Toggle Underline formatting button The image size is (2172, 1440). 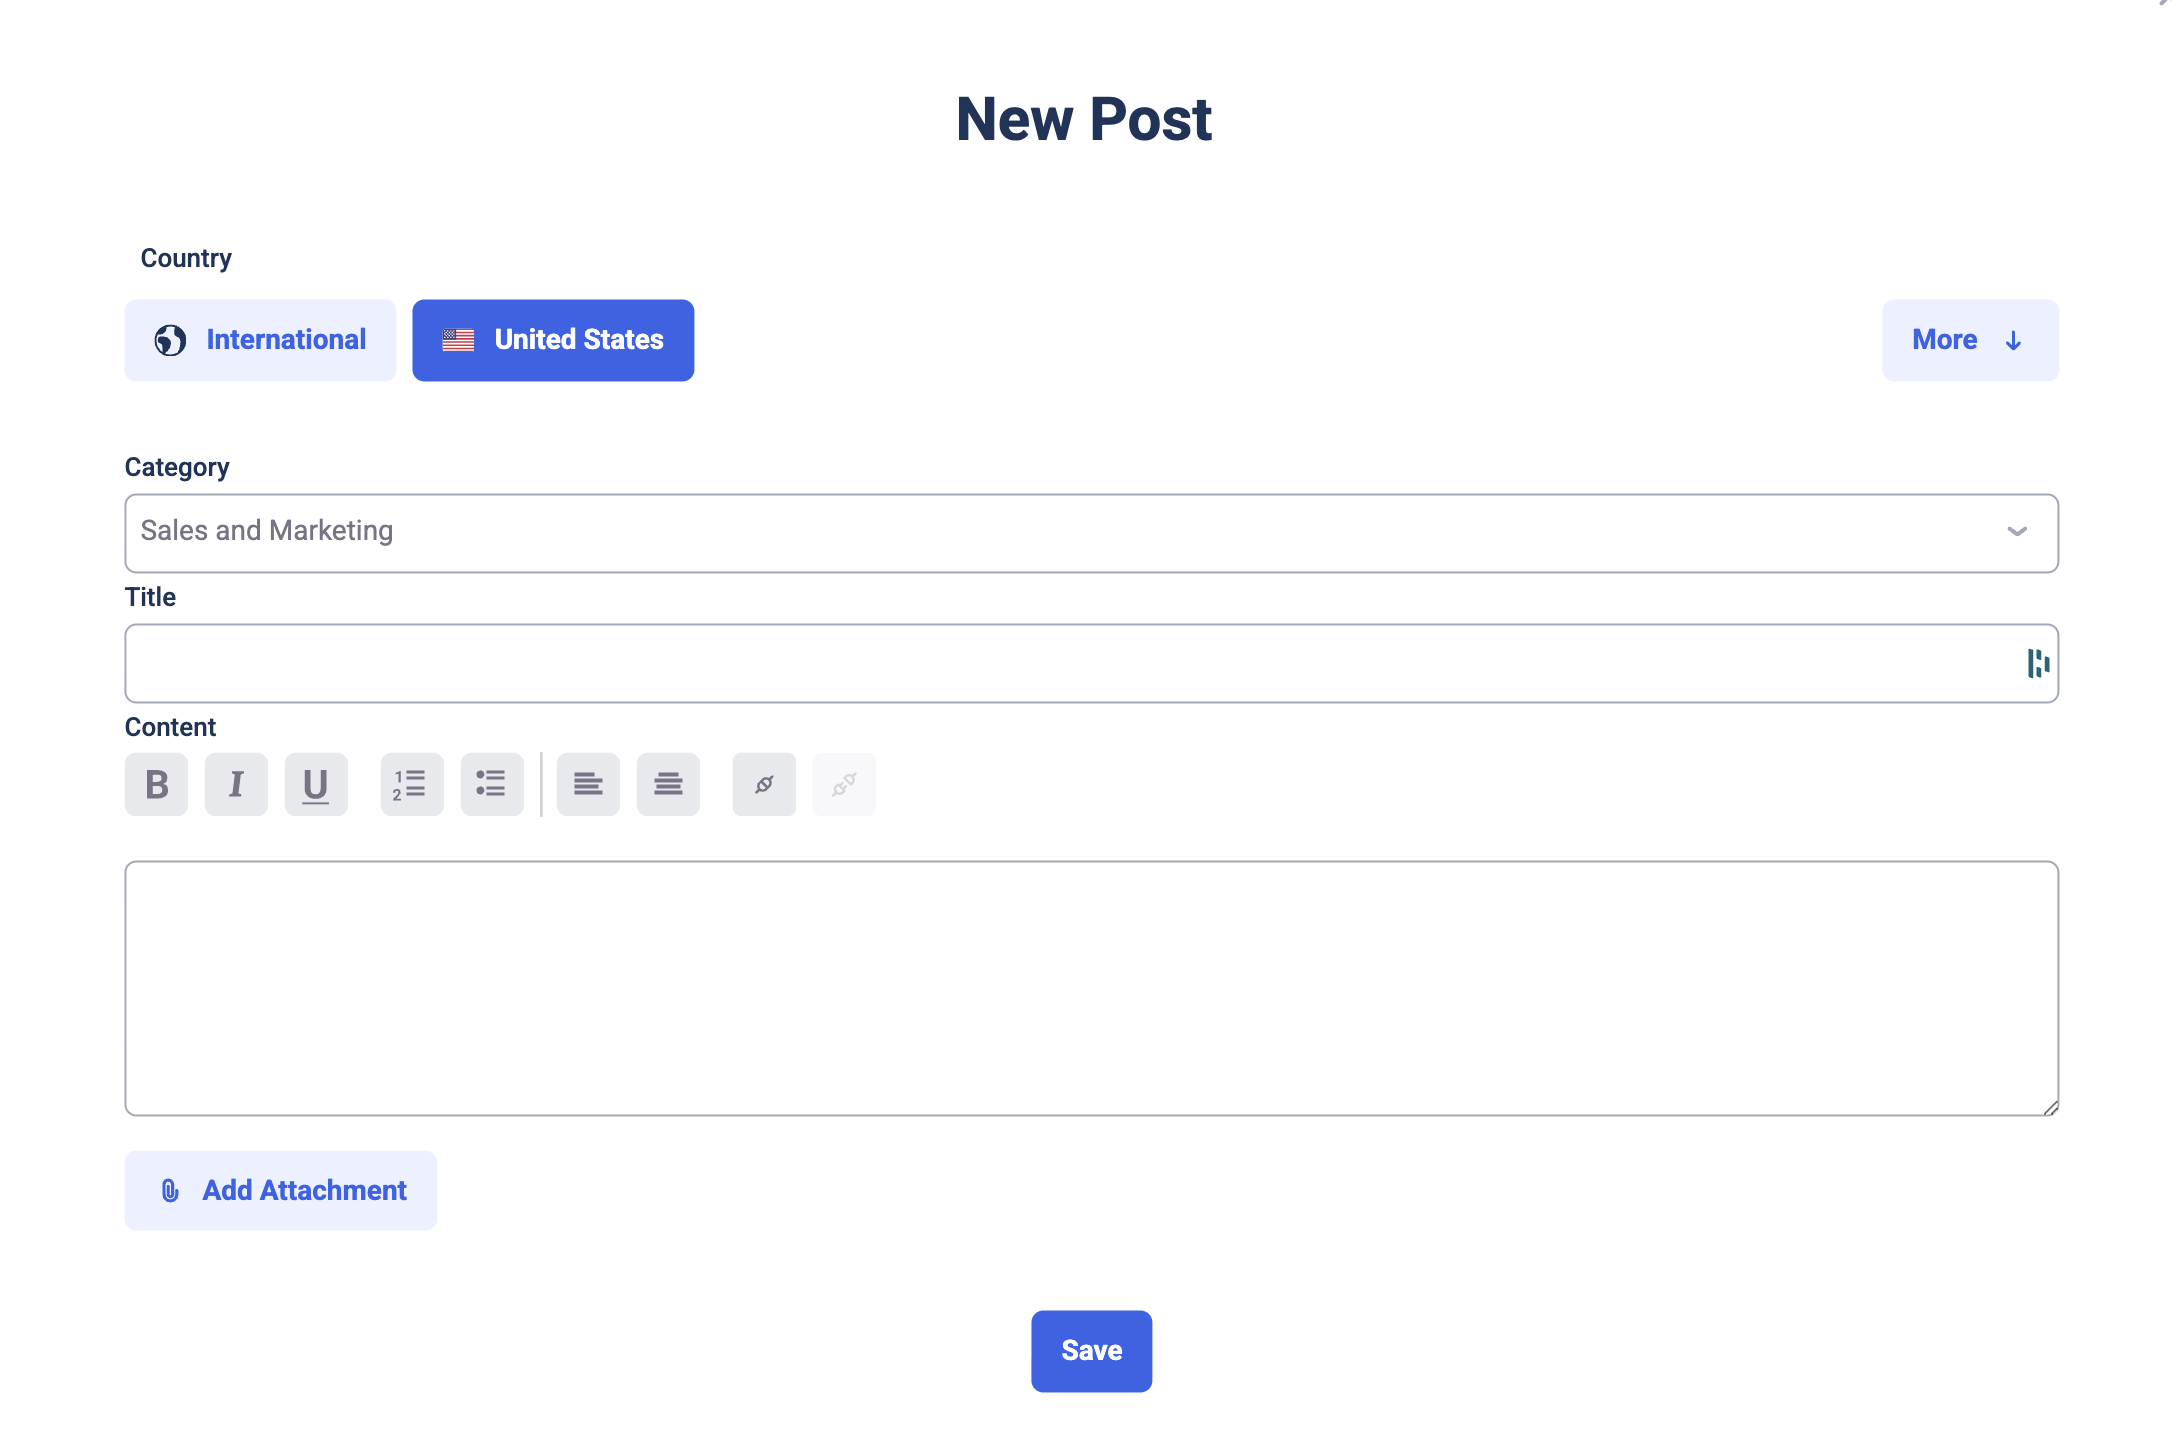click(x=316, y=784)
